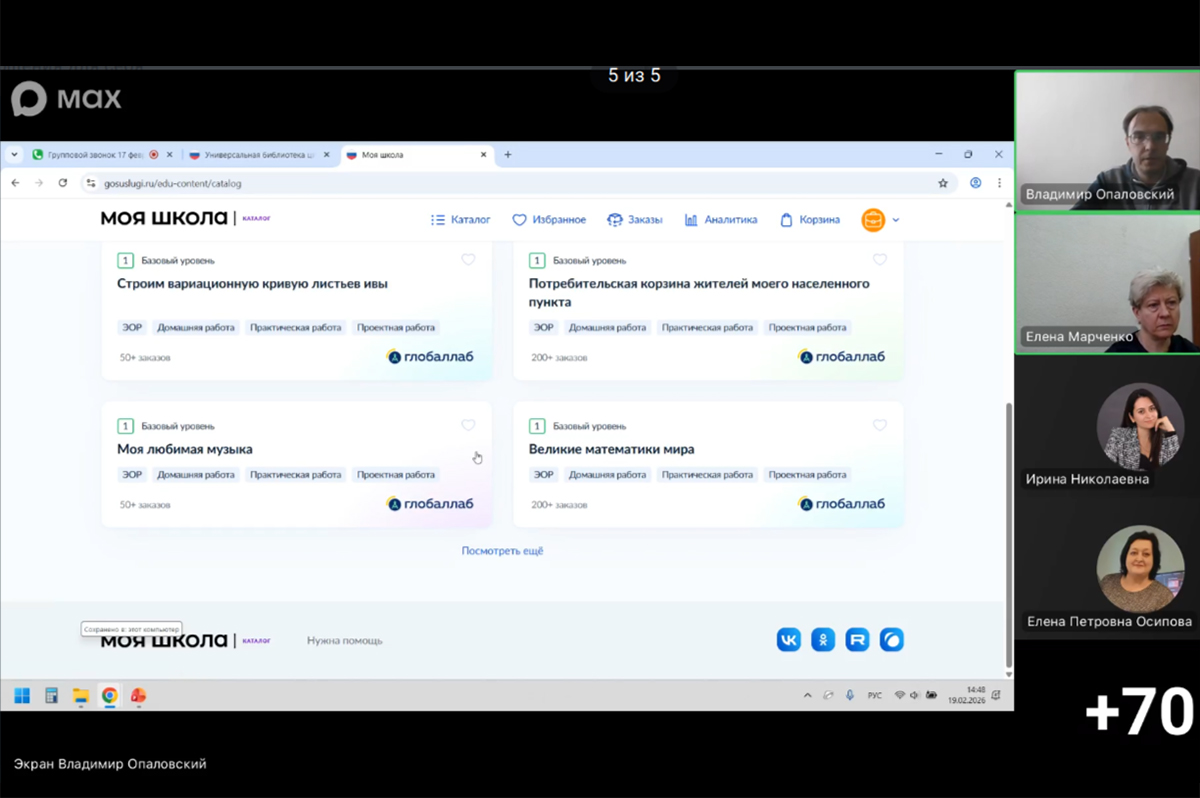Select Ирина Николаевна participant avatar
Viewport: 1200px width, 798px height.
point(1140,426)
